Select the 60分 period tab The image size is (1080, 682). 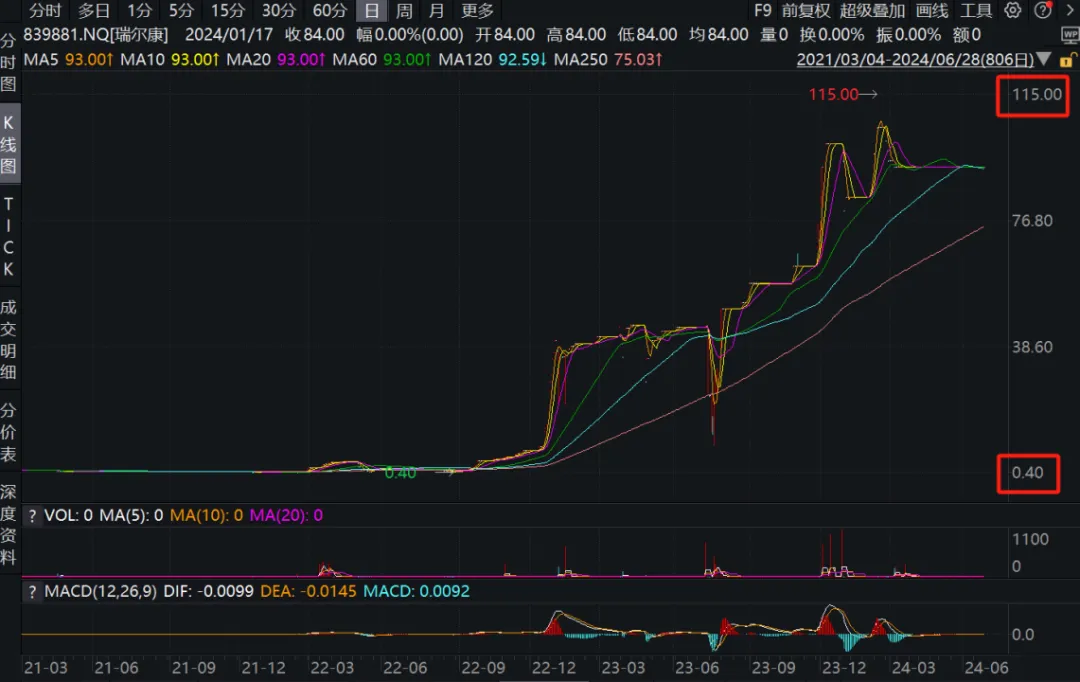tap(329, 11)
